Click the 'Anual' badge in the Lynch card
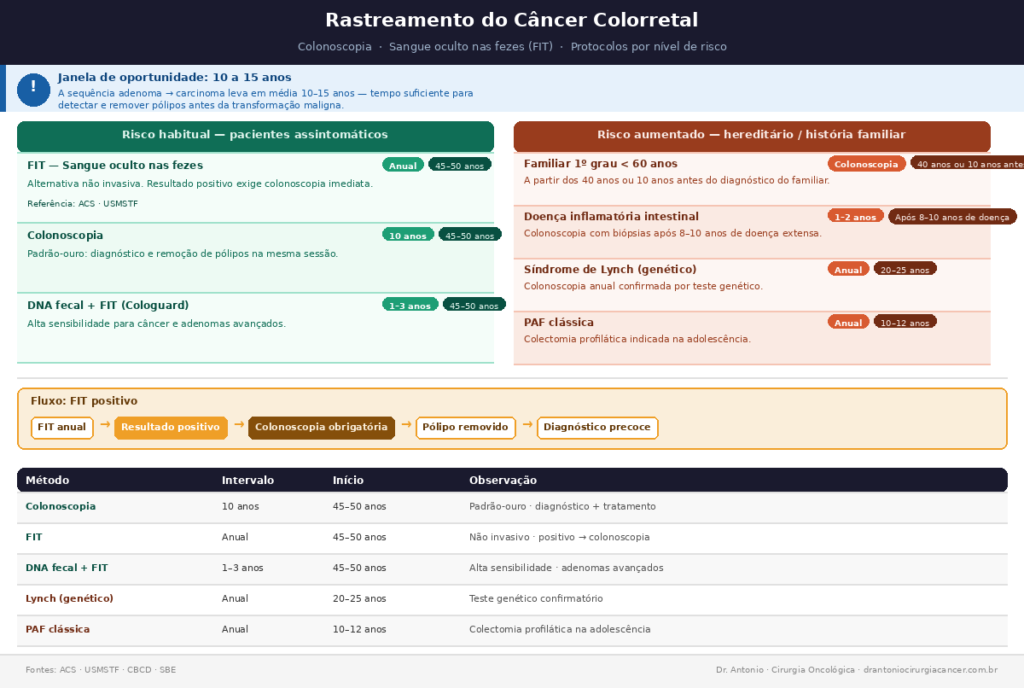Image resolution: width=1024 pixels, height=688 pixels. [x=848, y=270]
